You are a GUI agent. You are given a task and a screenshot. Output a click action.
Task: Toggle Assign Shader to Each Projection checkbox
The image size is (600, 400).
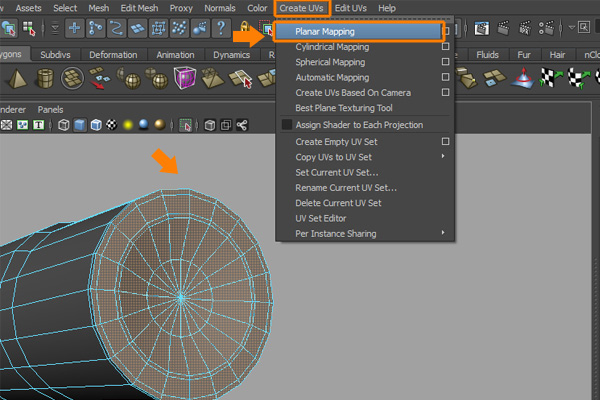click(x=287, y=125)
